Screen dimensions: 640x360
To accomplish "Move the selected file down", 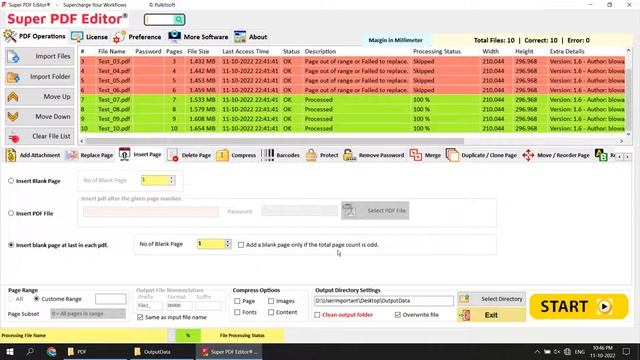I will point(40,117).
